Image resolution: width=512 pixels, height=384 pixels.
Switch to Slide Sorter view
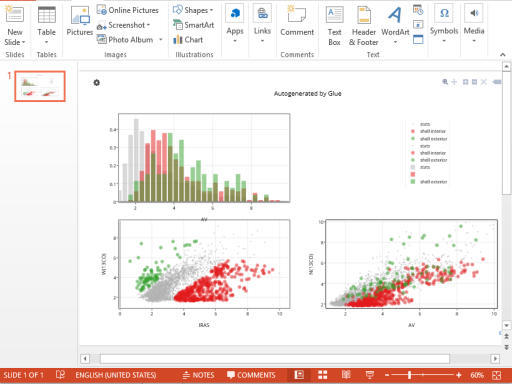point(322,375)
